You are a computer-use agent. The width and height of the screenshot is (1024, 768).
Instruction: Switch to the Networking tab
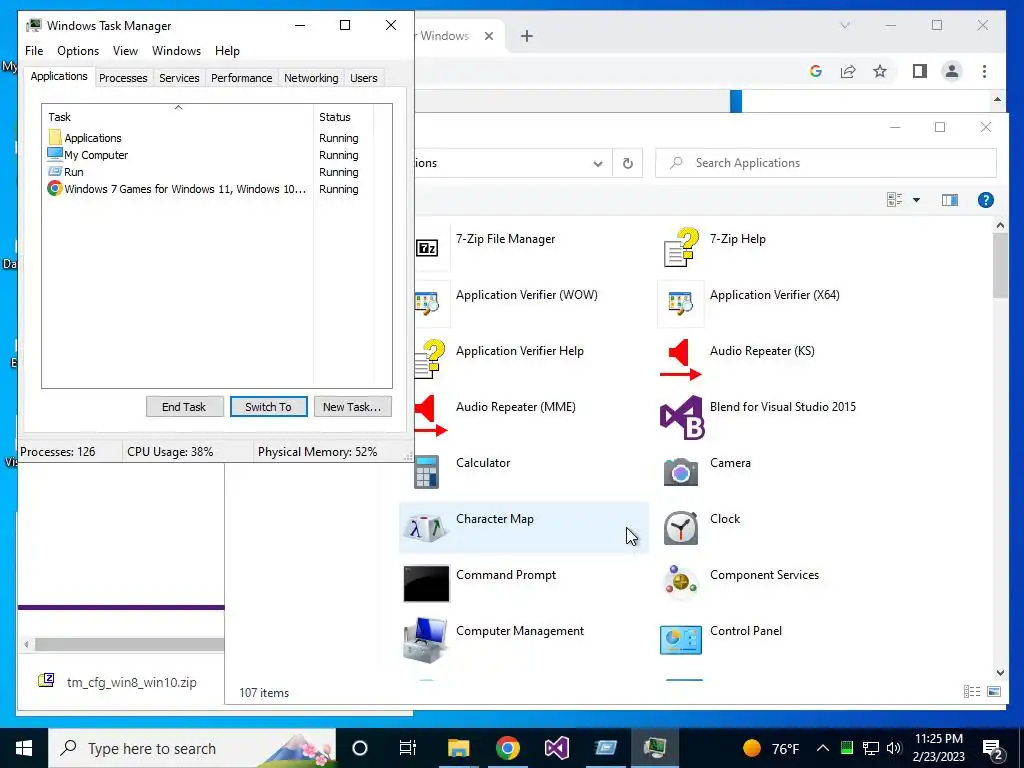click(x=311, y=78)
